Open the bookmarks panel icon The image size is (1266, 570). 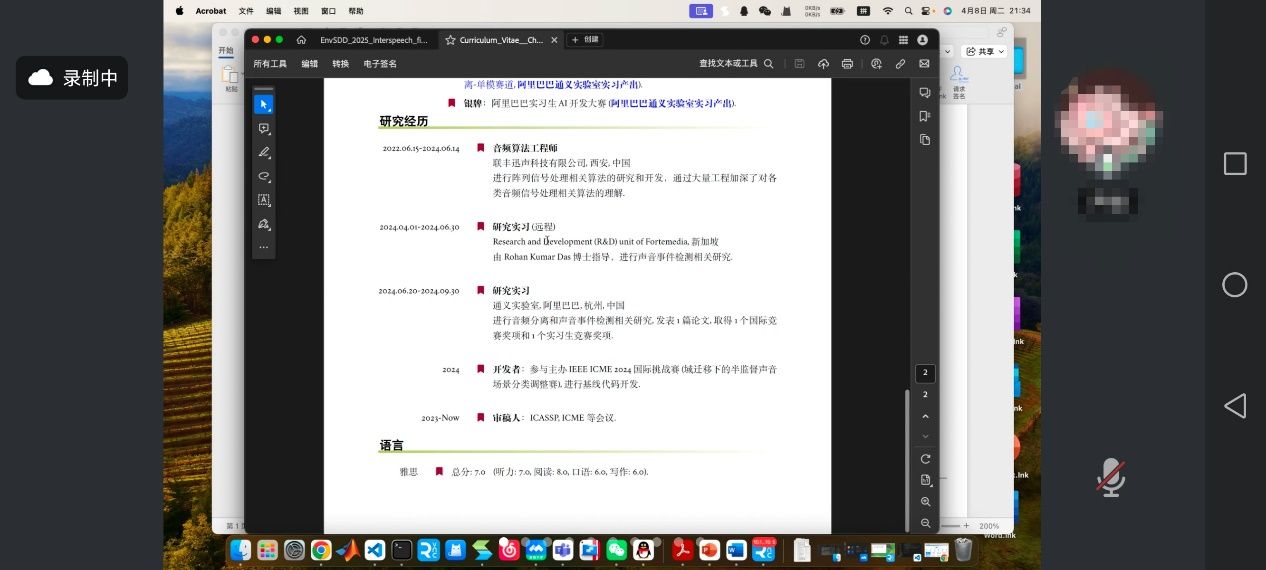(925, 116)
